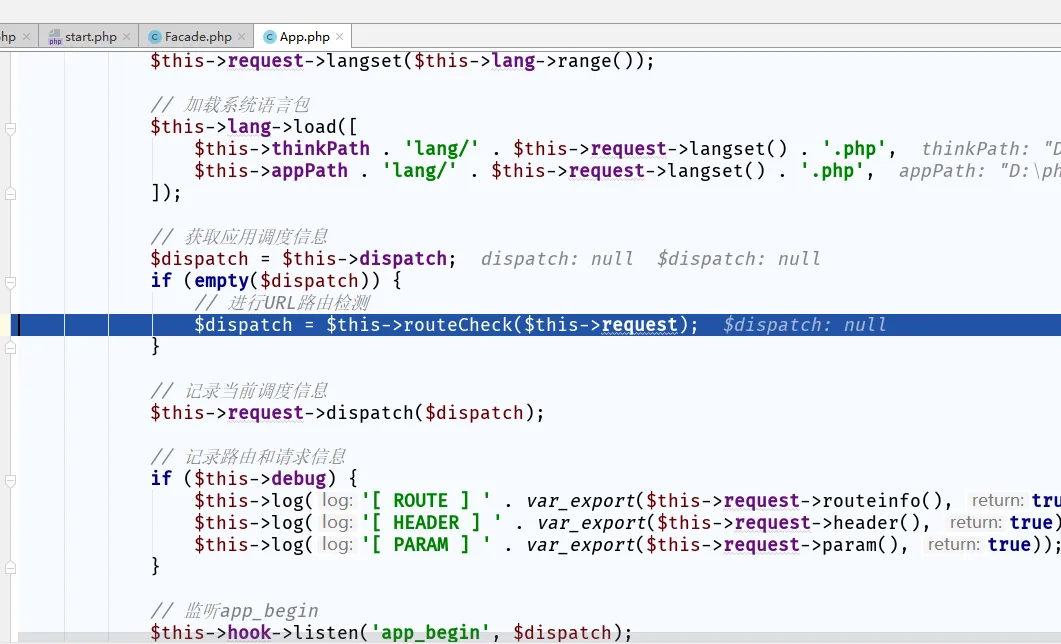Click the start.php PHP file icon
Screen dimensions: 1061x644
point(55,37)
